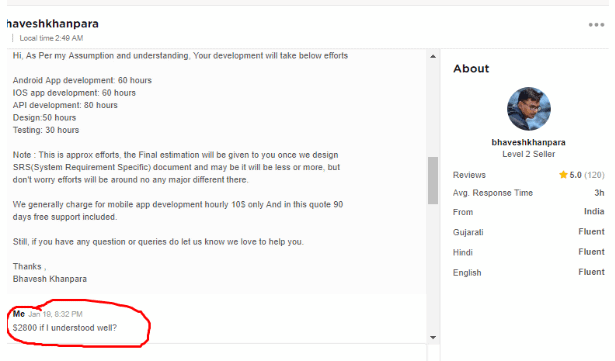
Task: Click the chat scrollbar thumb
Action: click(433, 180)
